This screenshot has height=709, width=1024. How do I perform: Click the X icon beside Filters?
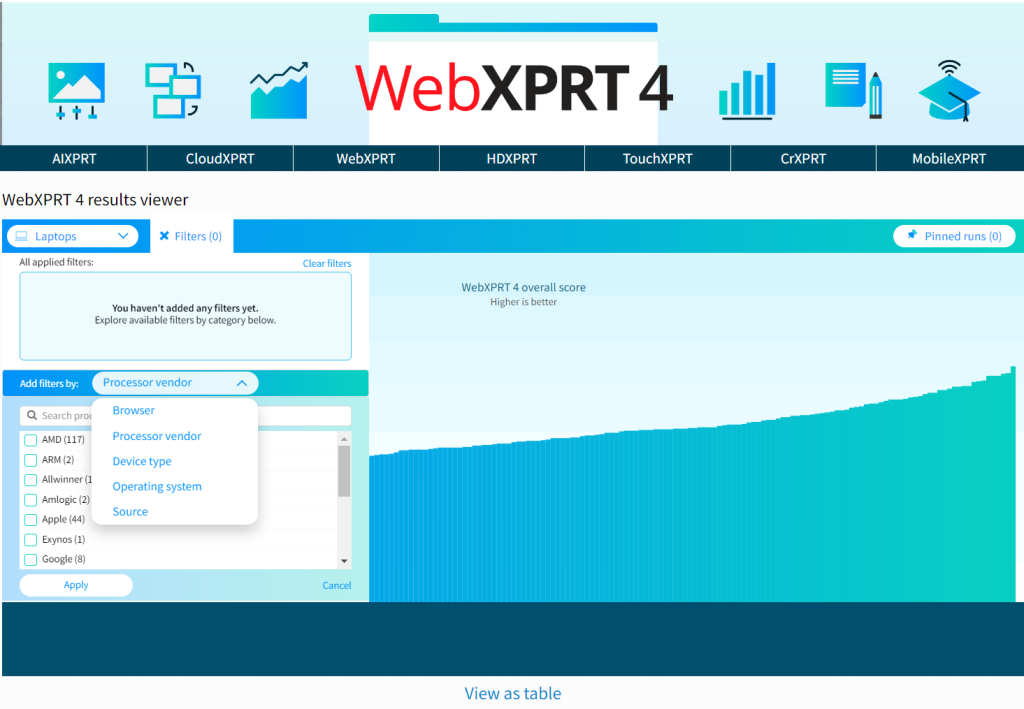coord(165,236)
